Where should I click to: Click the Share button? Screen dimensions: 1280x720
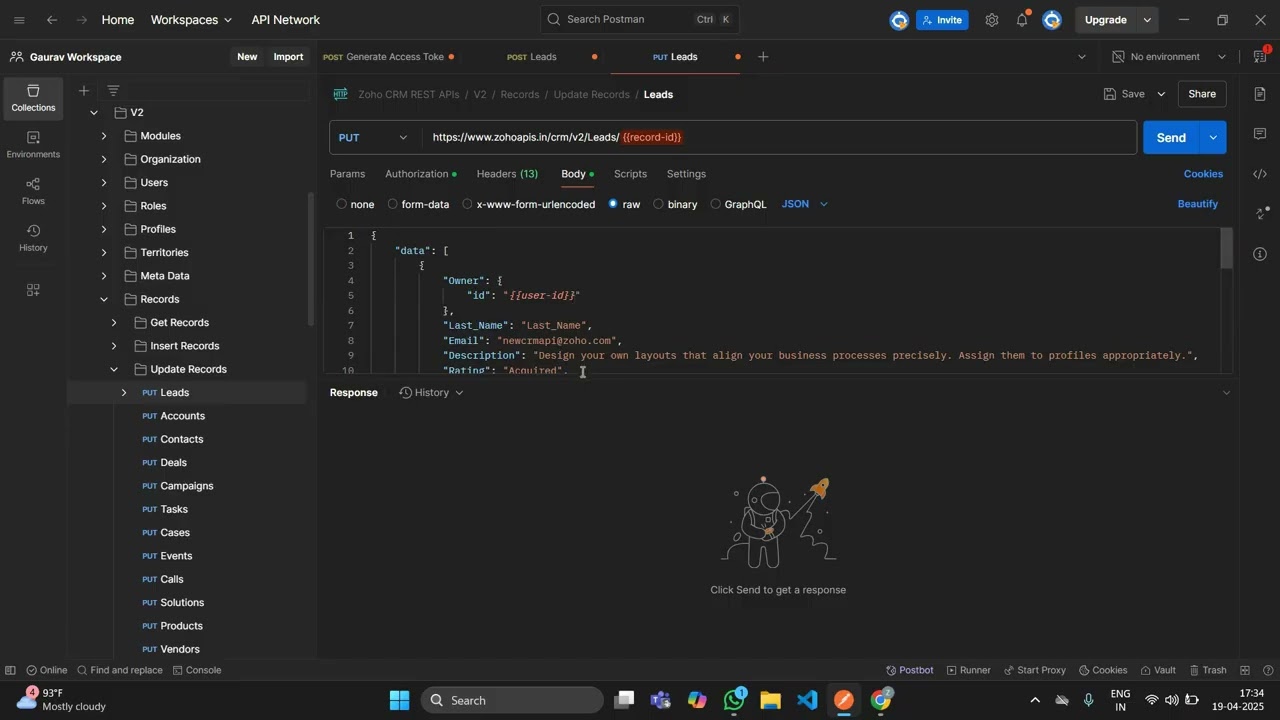[x=1202, y=94]
